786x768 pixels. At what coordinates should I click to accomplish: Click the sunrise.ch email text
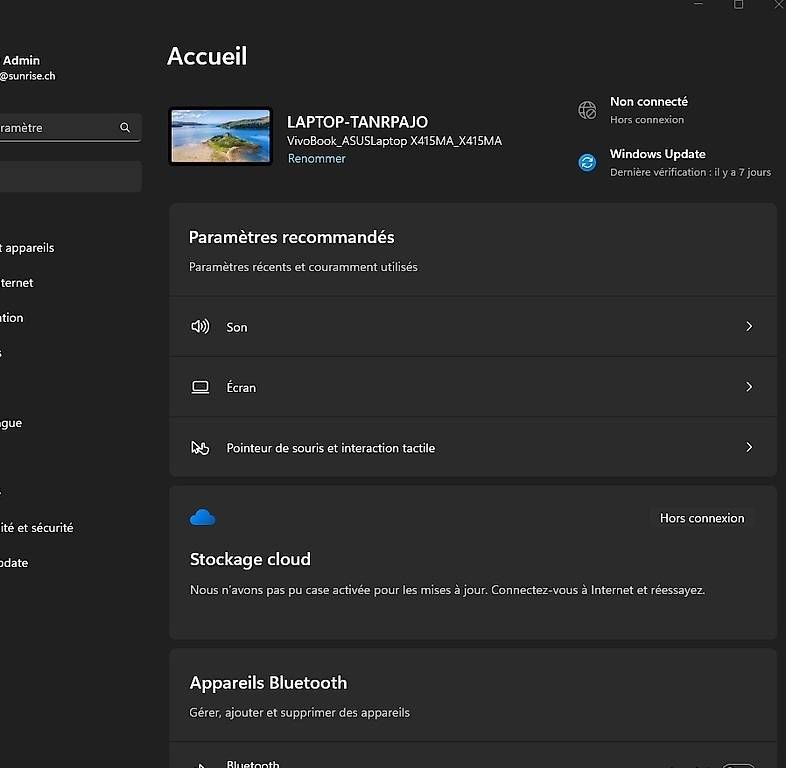pos(28,76)
